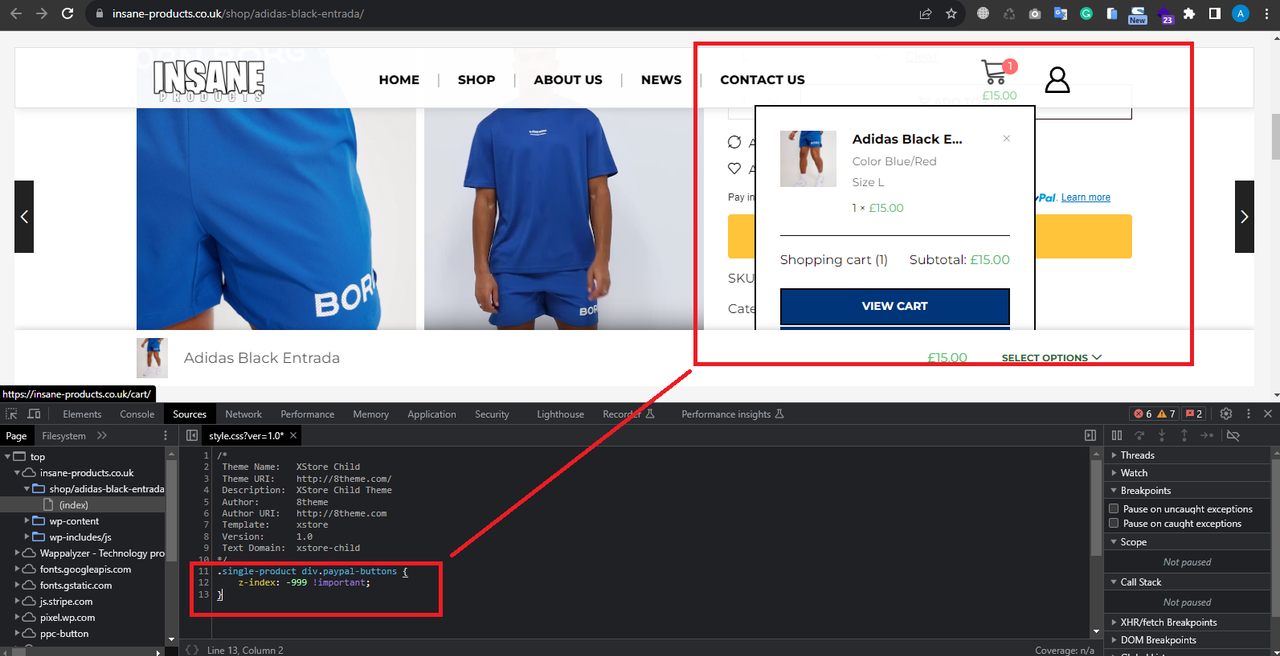This screenshot has height=656, width=1280.
Task: Open the Google Translate extension icon
Action: pyautogui.click(x=1060, y=14)
